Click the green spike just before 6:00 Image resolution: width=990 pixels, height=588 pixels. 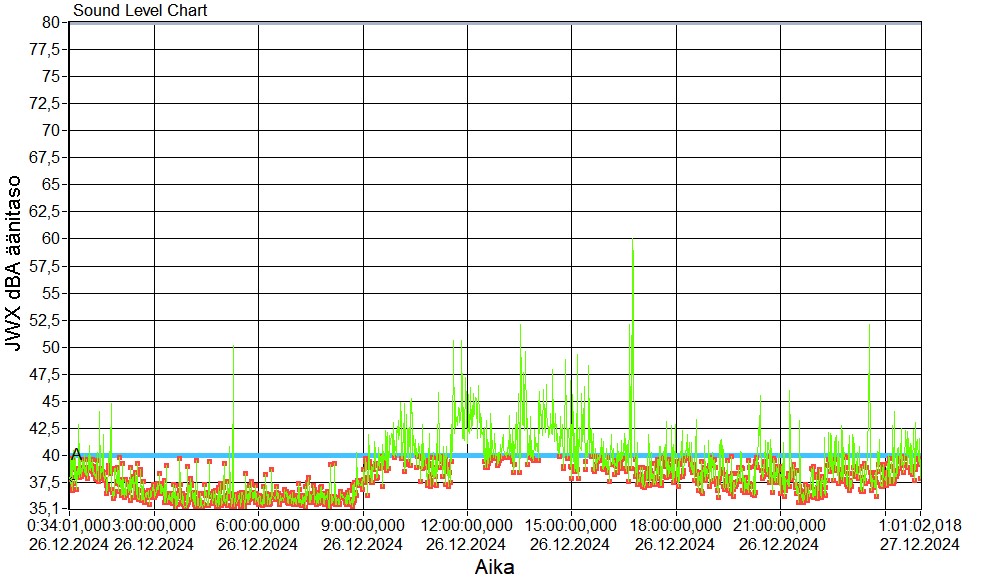(233, 350)
